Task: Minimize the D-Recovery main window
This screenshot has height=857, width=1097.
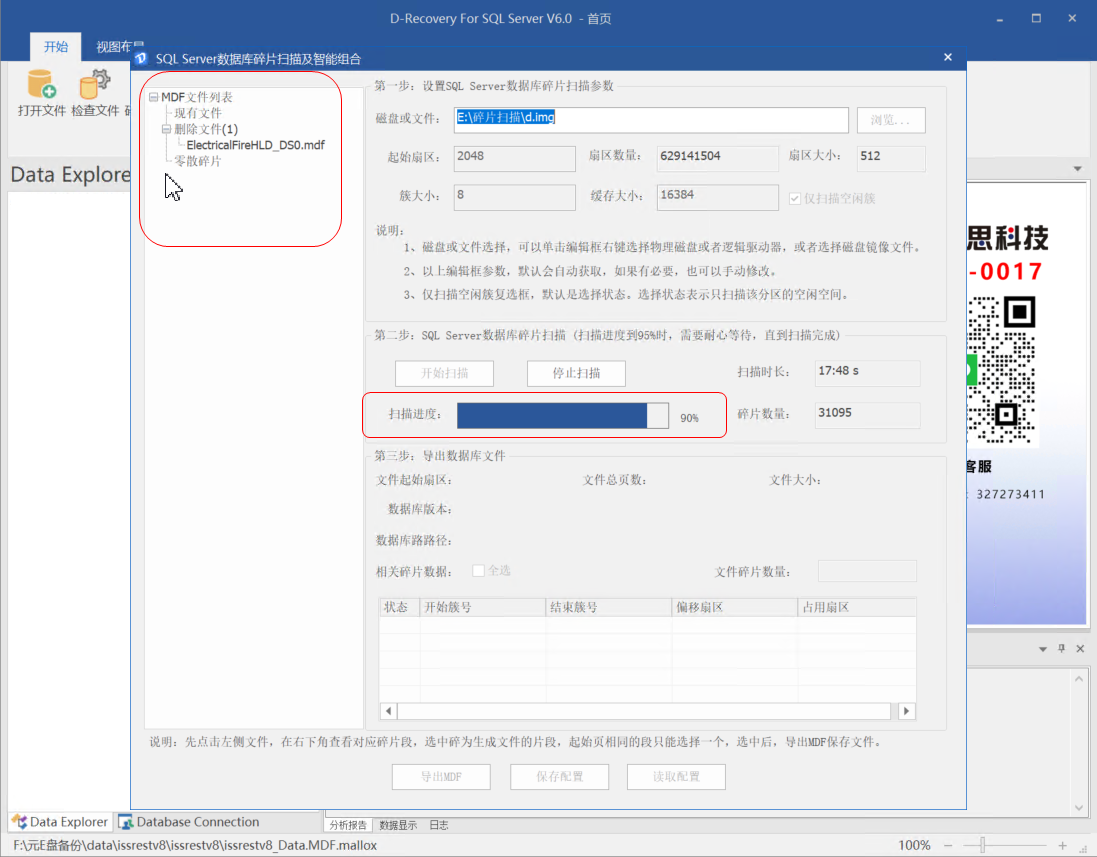Action: (x=1000, y=19)
